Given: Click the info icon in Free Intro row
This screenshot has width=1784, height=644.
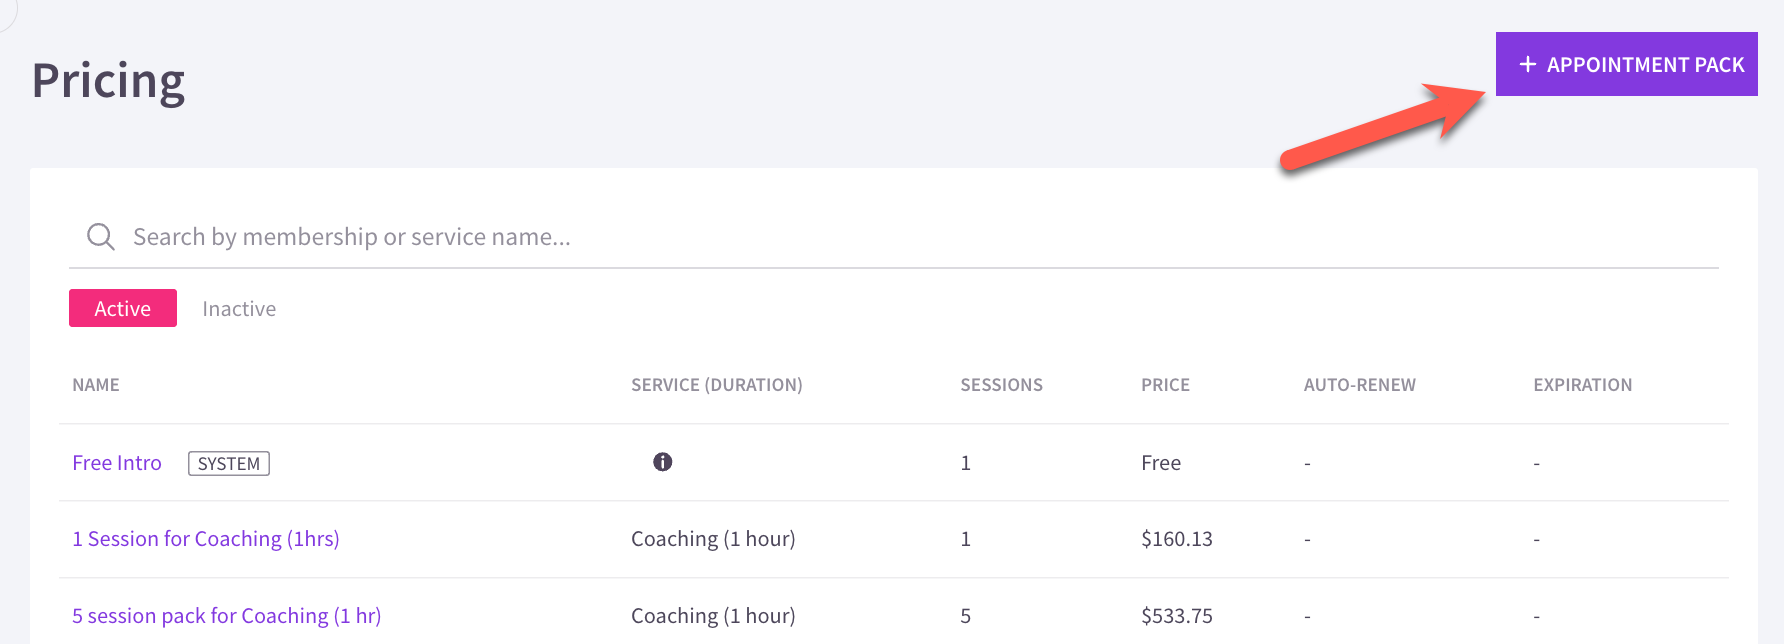Looking at the screenshot, I should coord(662,462).
